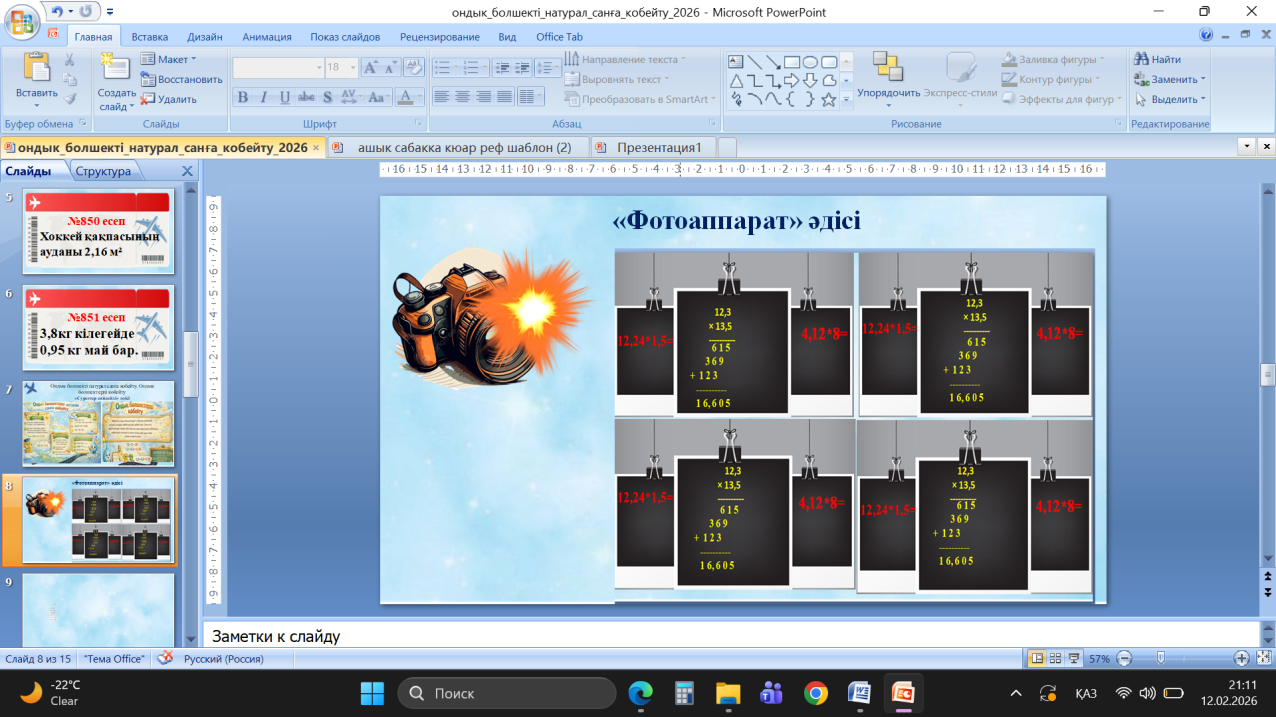Open the Calculator from the taskbar
This screenshot has width=1276, height=717.
pyautogui.click(x=684, y=693)
